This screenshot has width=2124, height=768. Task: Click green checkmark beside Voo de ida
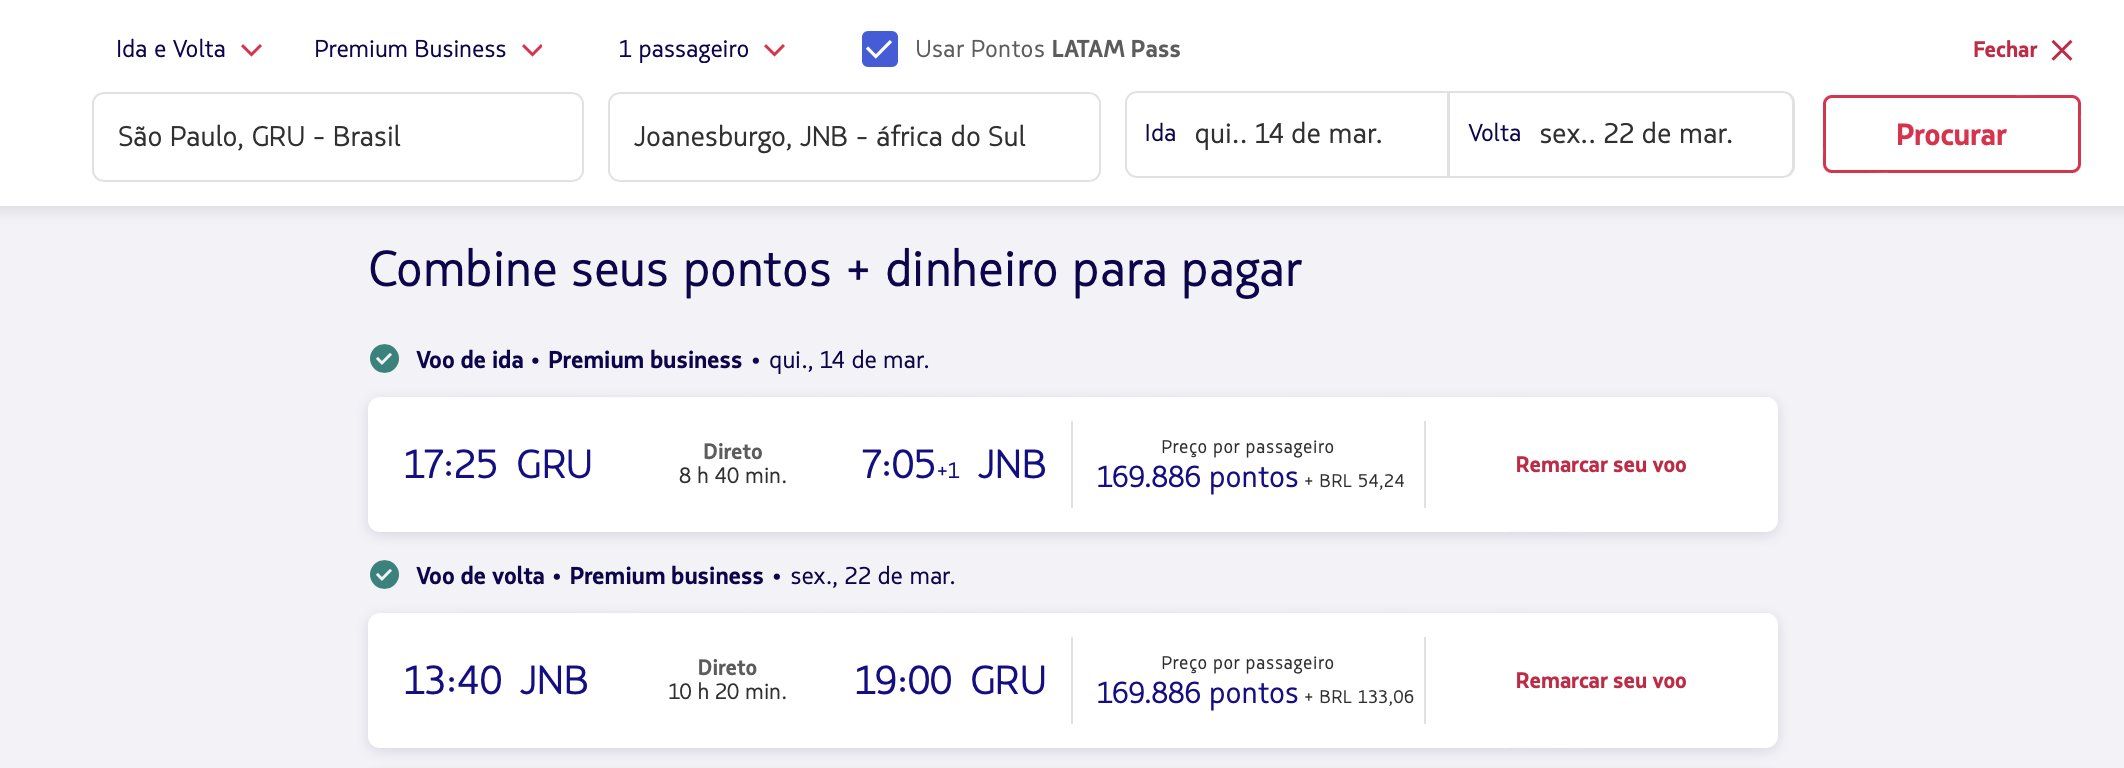(x=384, y=359)
